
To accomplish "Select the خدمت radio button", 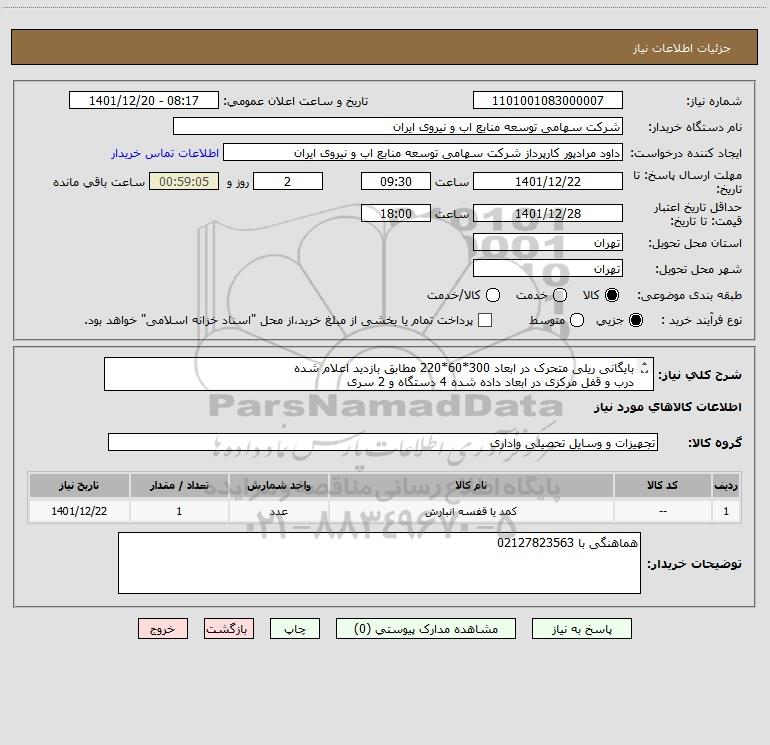I will tap(560, 295).
